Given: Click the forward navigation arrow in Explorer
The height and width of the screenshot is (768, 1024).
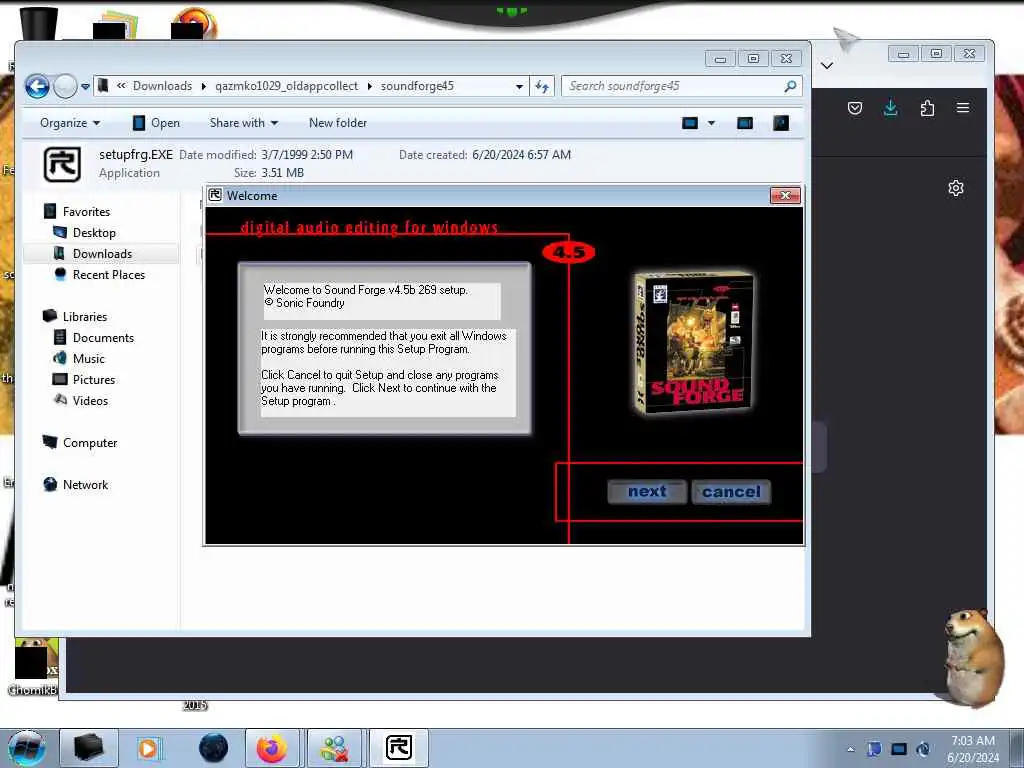Looking at the screenshot, I should 65,86.
